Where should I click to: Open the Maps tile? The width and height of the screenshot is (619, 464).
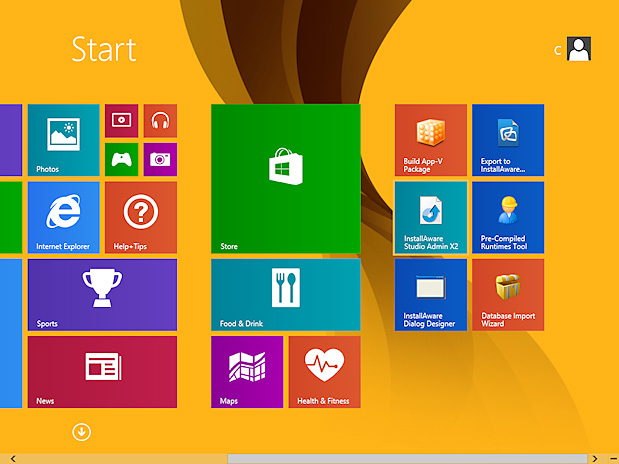[x=247, y=372]
